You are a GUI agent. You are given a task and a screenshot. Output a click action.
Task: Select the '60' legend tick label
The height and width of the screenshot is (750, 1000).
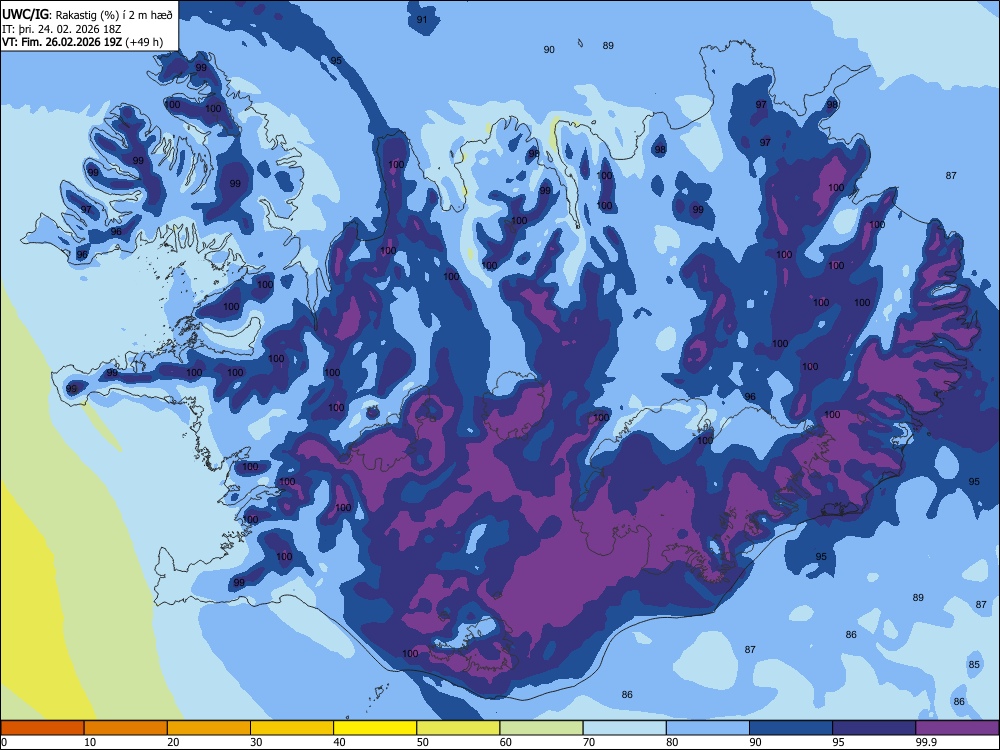pos(506,742)
